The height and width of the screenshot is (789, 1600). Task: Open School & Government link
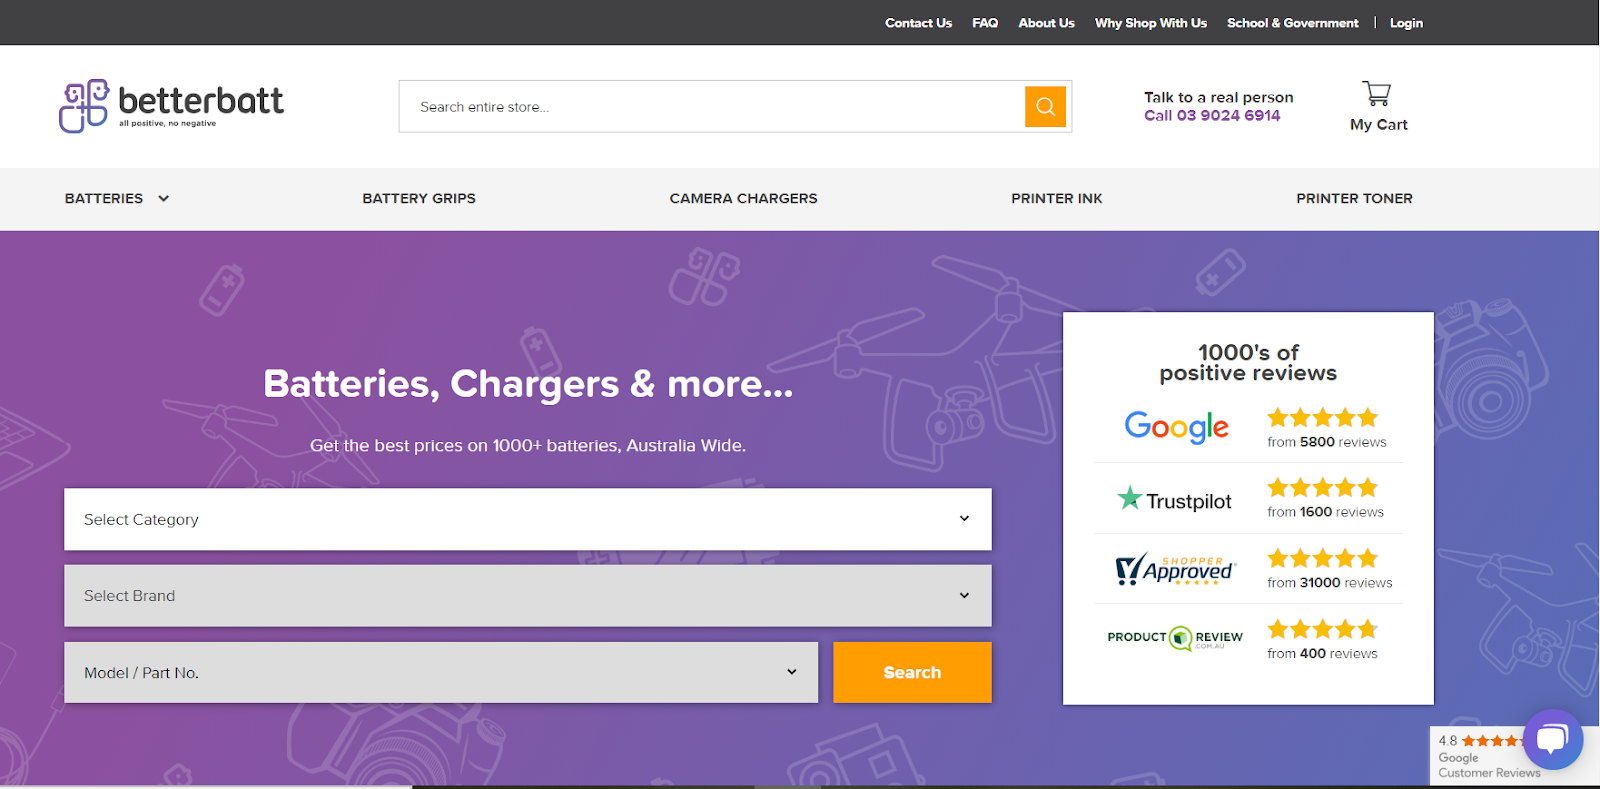pyautogui.click(x=1293, y=23)
